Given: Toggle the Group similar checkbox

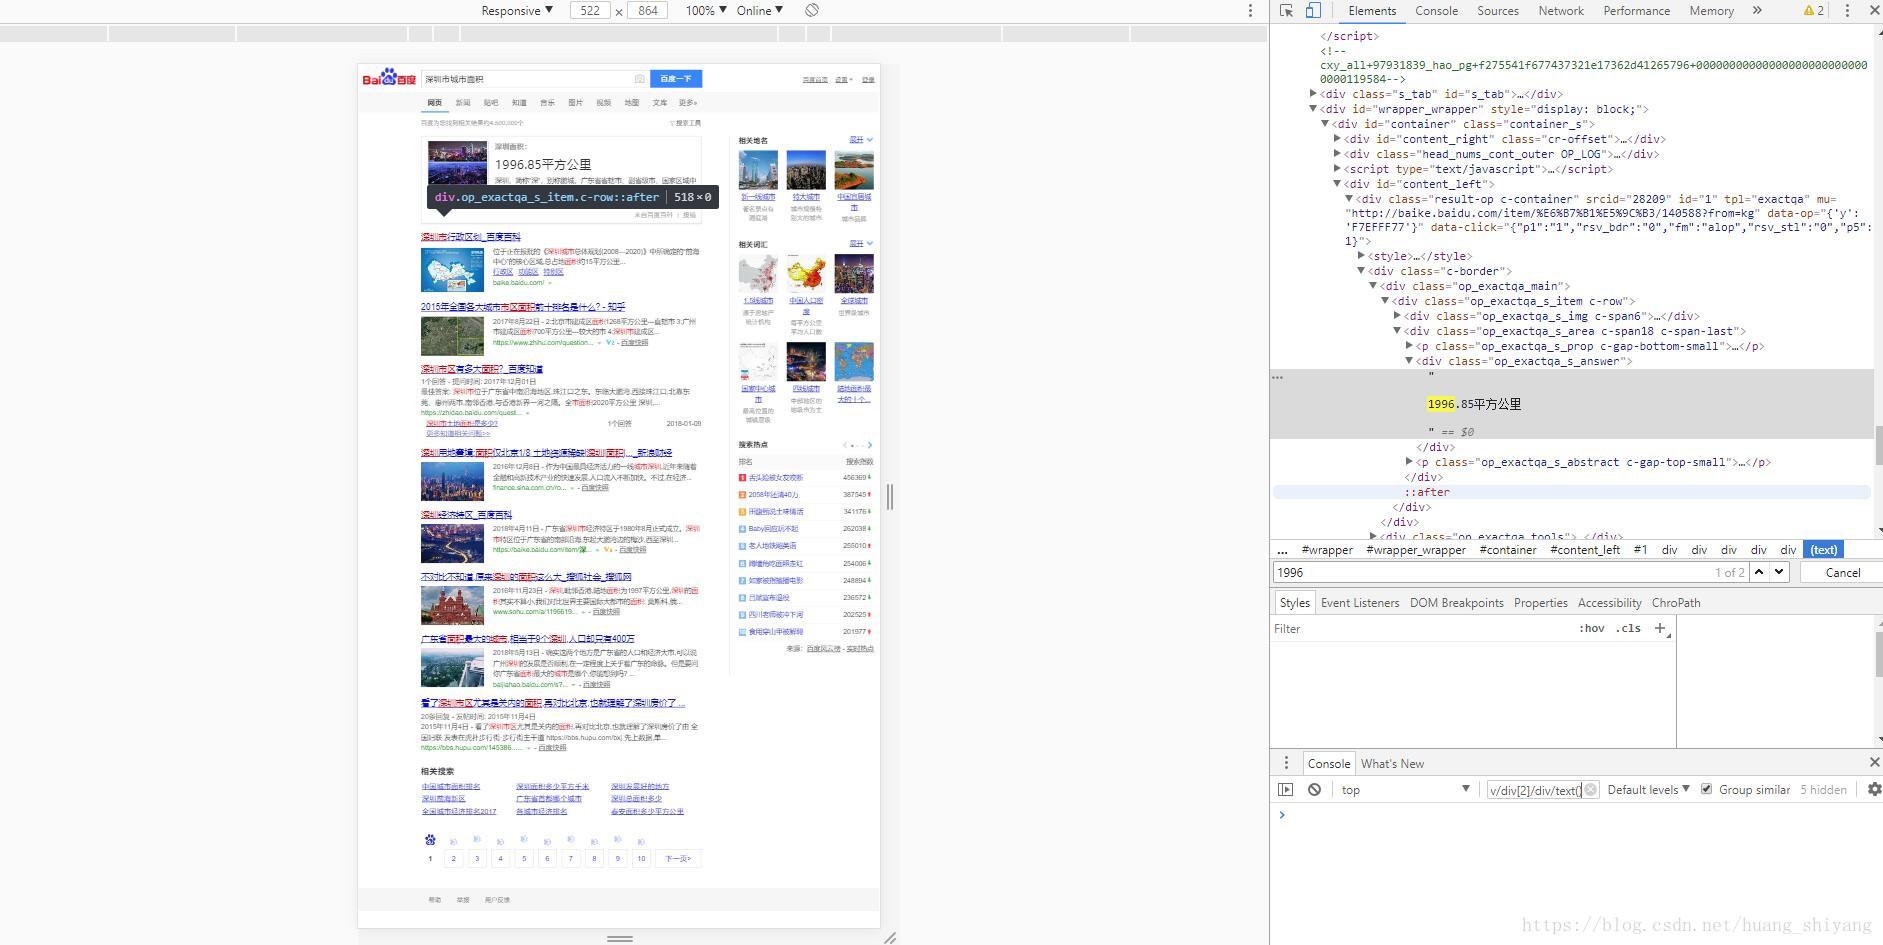Looking at the screenshot, I should (1706, 789).
